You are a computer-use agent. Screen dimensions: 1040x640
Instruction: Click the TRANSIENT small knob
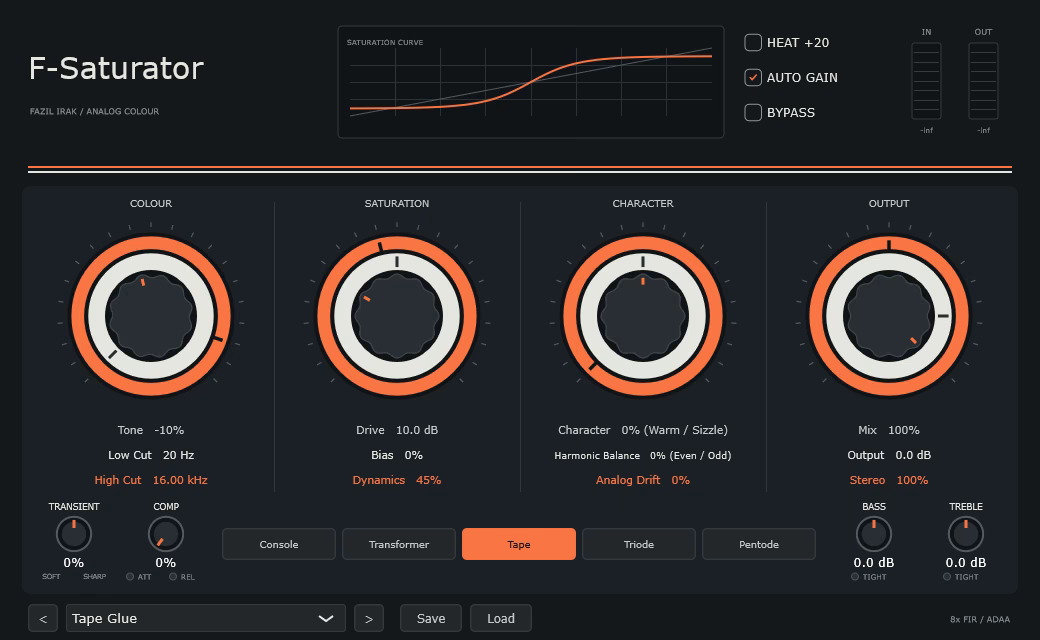pos(74,534)
